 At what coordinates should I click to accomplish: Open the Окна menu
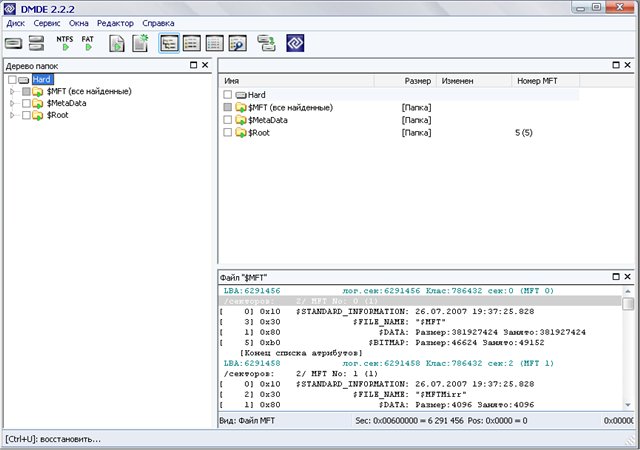79,23
